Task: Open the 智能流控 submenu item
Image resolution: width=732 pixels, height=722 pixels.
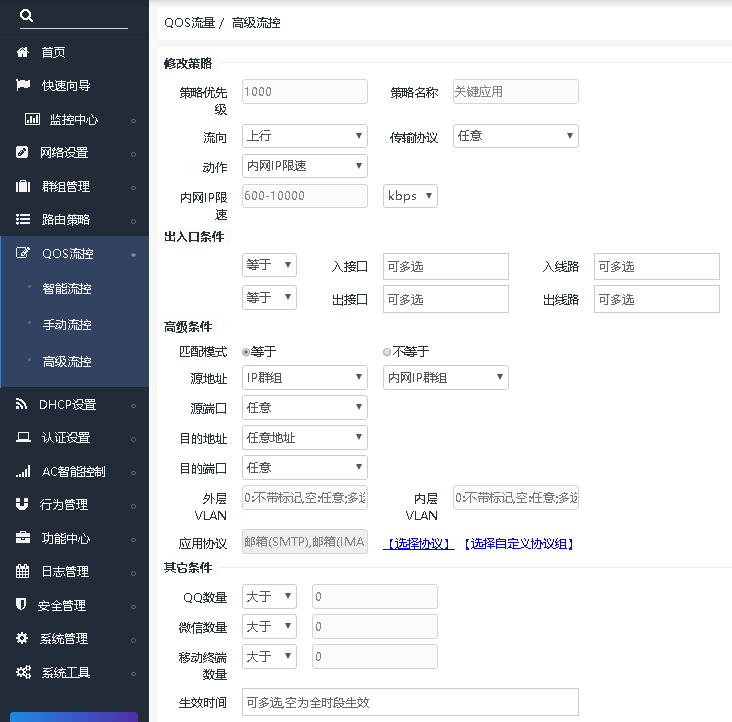Action: [67, 288]
